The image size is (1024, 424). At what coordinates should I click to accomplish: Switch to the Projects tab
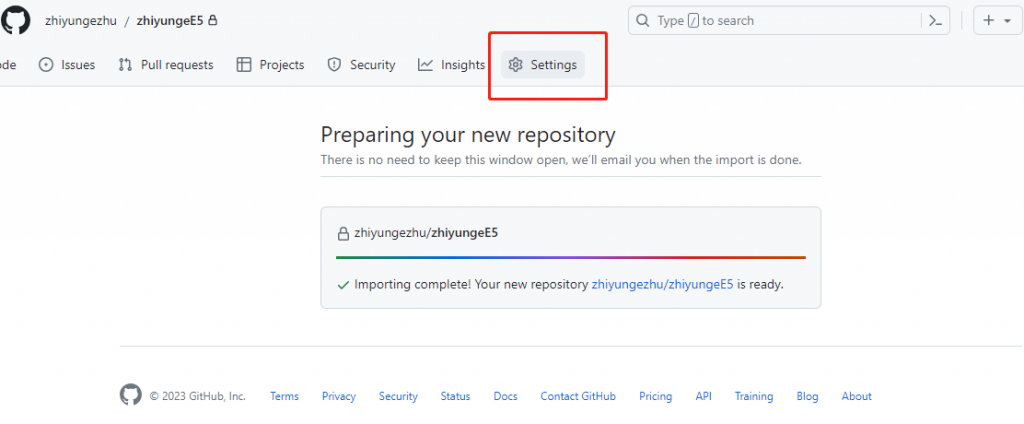click(281, 65)
